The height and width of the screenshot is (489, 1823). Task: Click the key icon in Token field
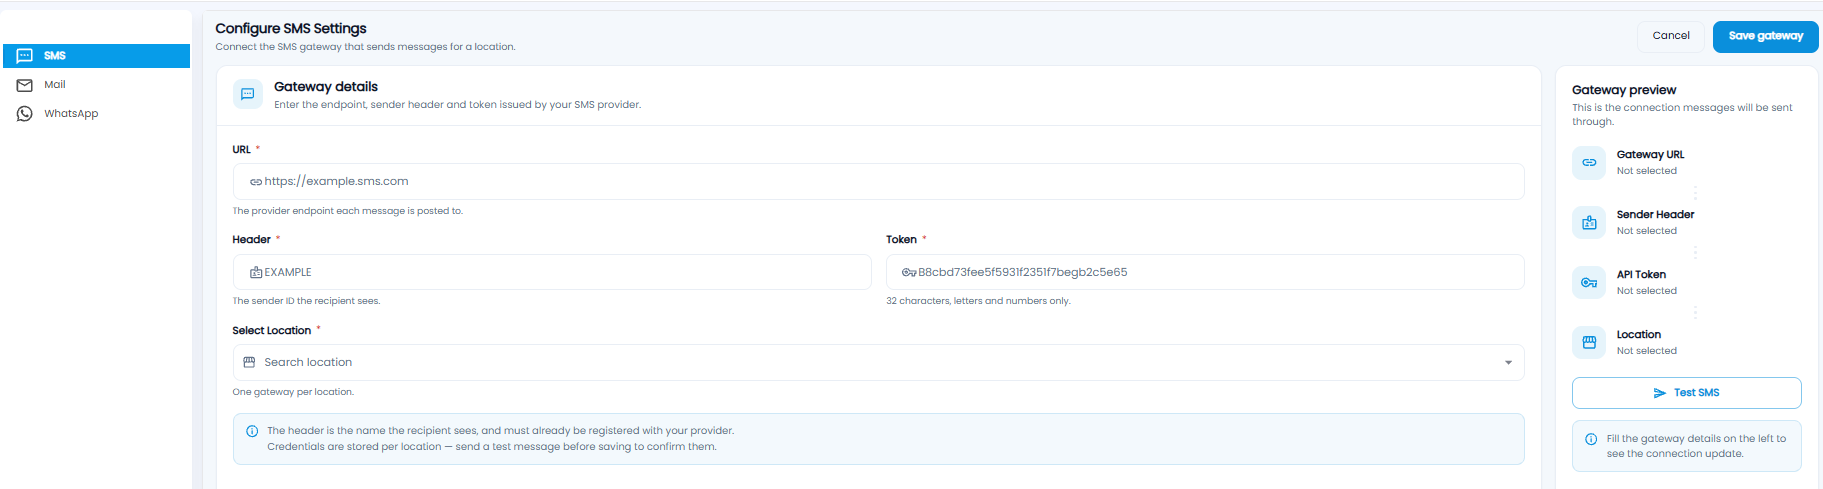click(909, 272)
